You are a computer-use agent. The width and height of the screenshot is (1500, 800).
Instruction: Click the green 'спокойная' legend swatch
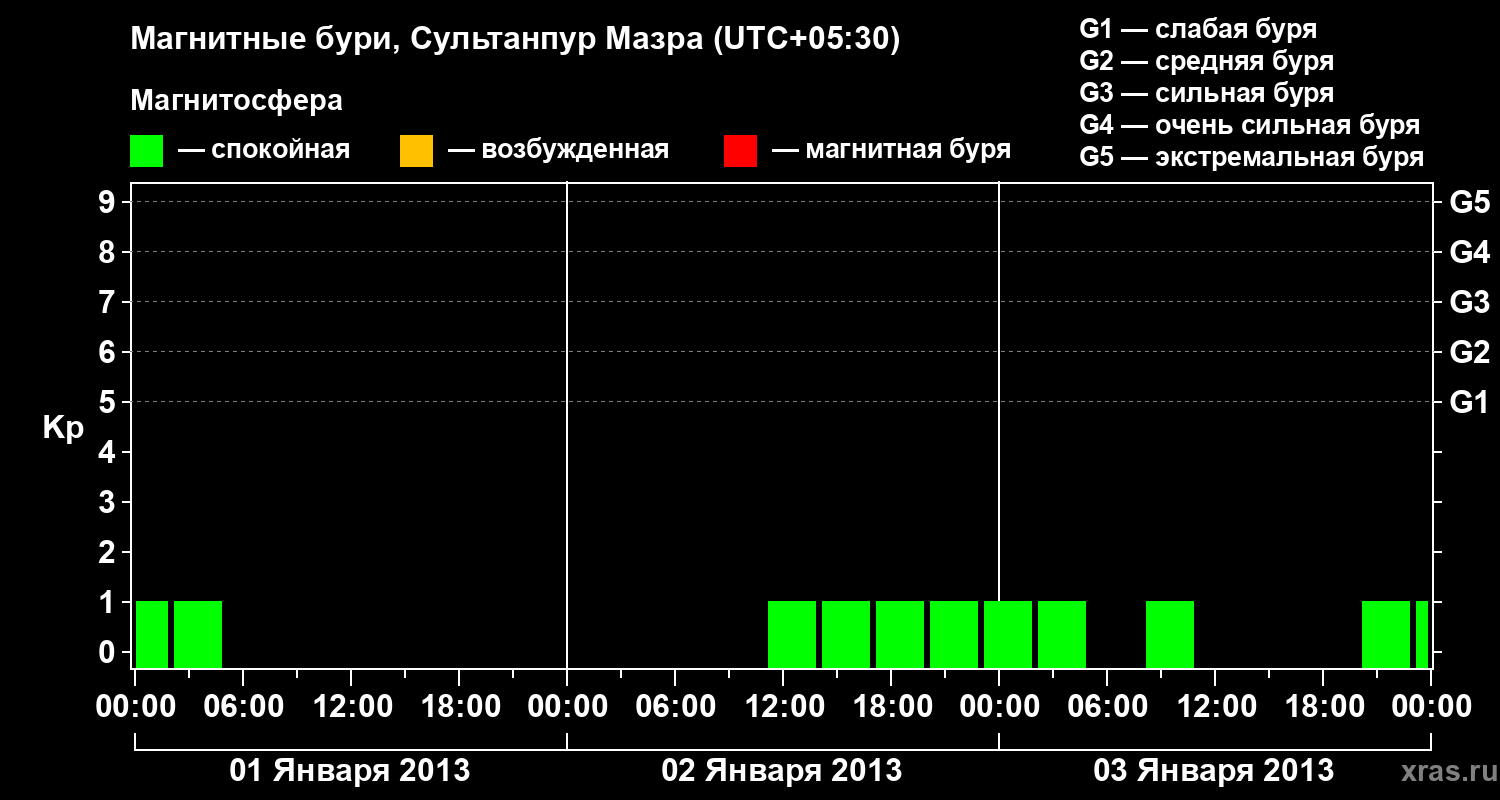[147, 151]
